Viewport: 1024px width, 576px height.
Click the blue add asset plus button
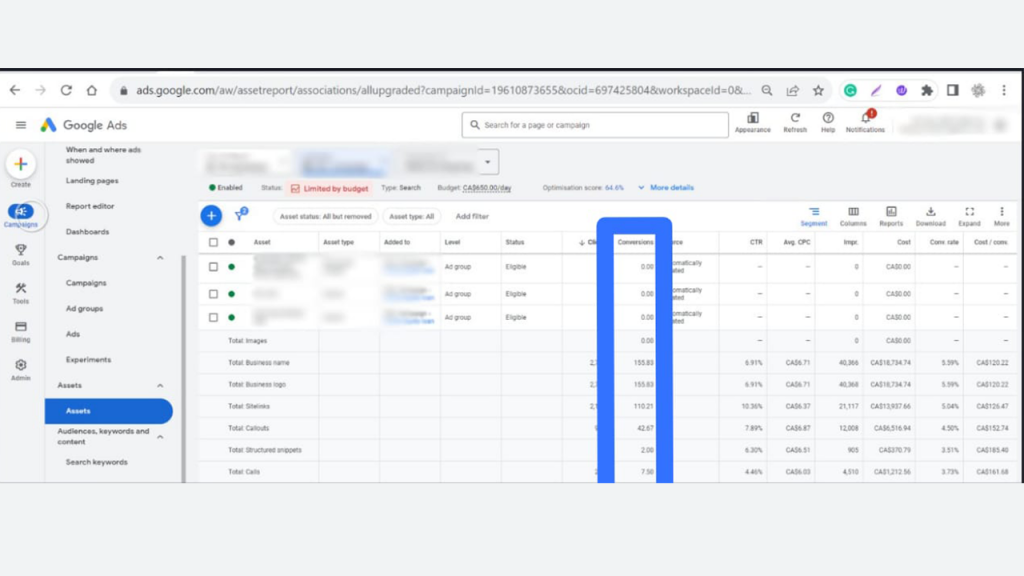click(211, 216)
